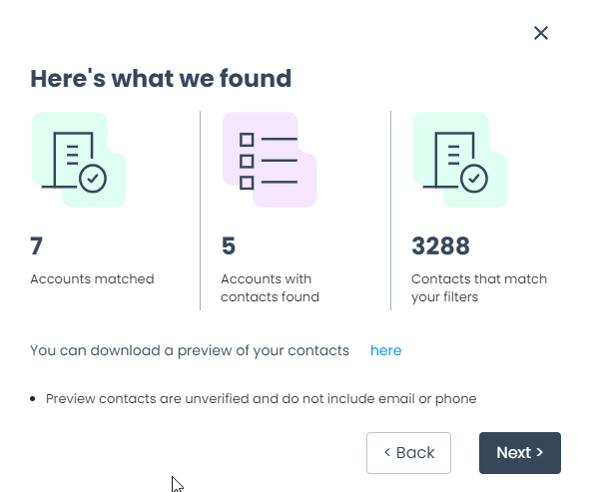
Task: Proceed with the Next button
Action: click(x=520, y=453)
